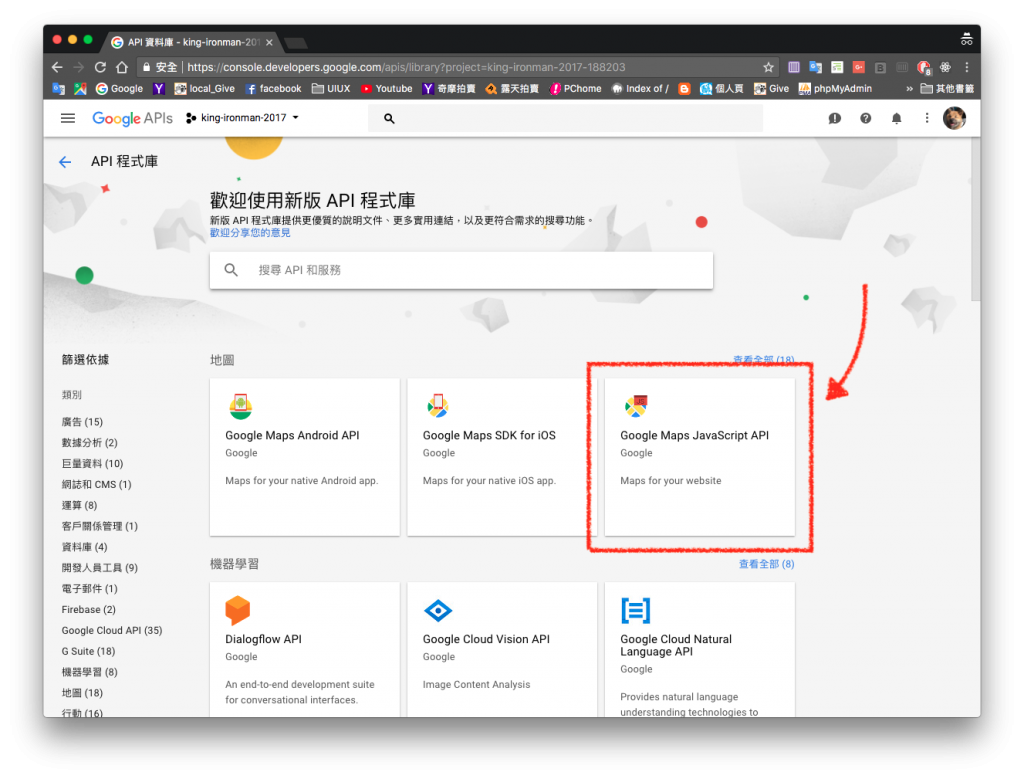The height and width of the screenshot is (779, 1024).
Task: Filter by 巨量資料 (10) category
Action: (92, 464)
